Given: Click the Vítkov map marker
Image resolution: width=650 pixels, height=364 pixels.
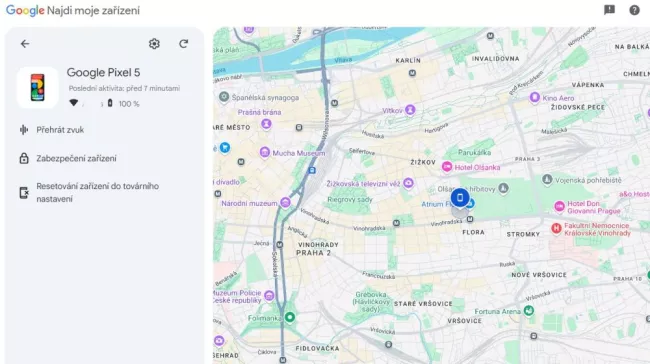Looking at the screenshot, I should 410,110.
